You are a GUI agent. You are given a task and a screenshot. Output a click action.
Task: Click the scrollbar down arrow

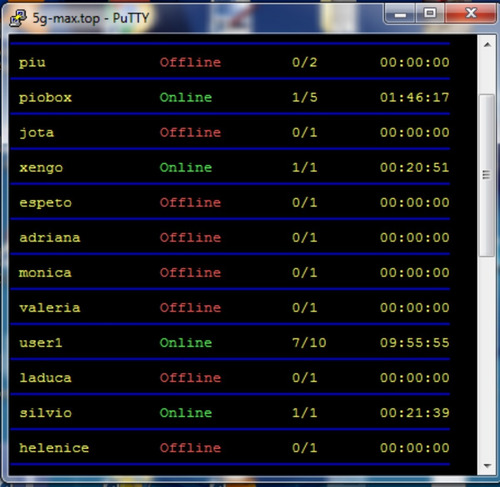[487, 465]
